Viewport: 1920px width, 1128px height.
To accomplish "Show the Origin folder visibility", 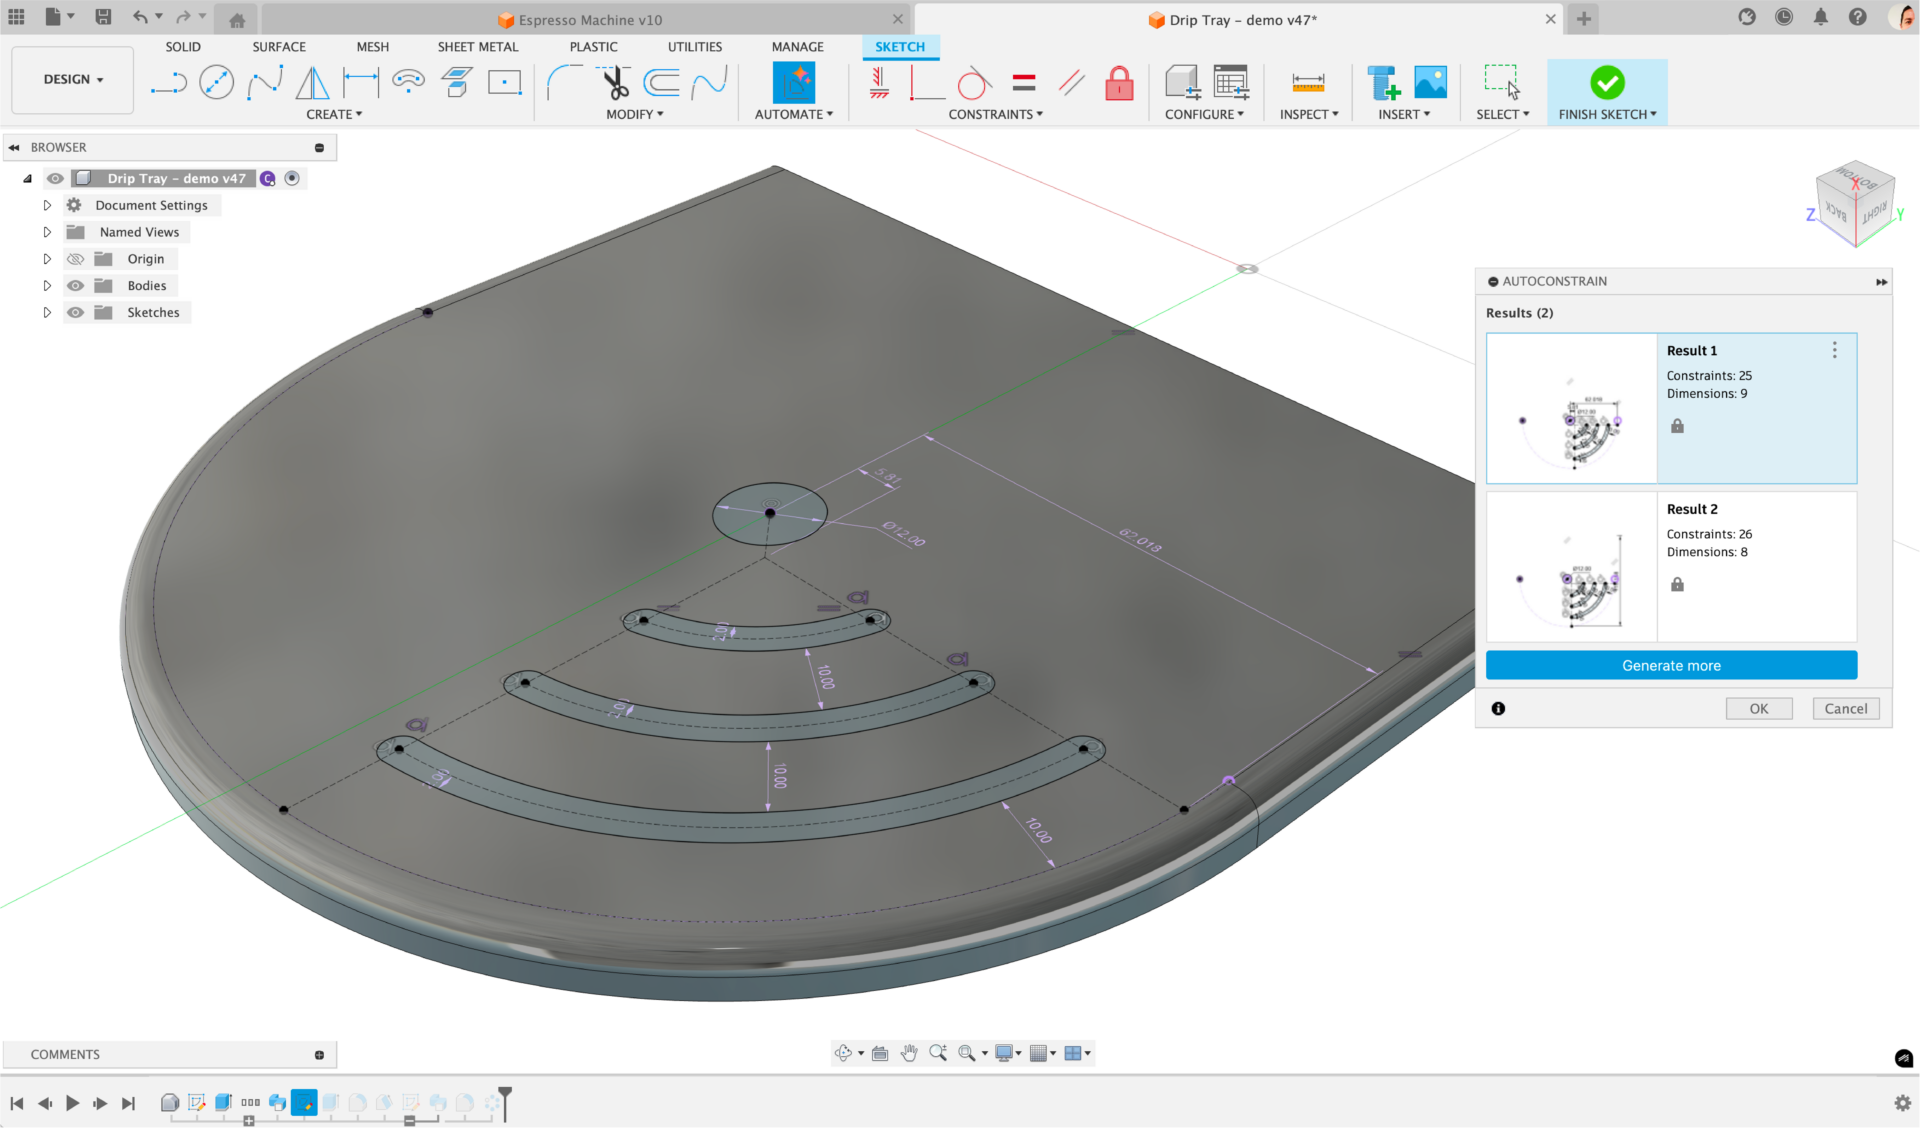I will coord(75,259).
